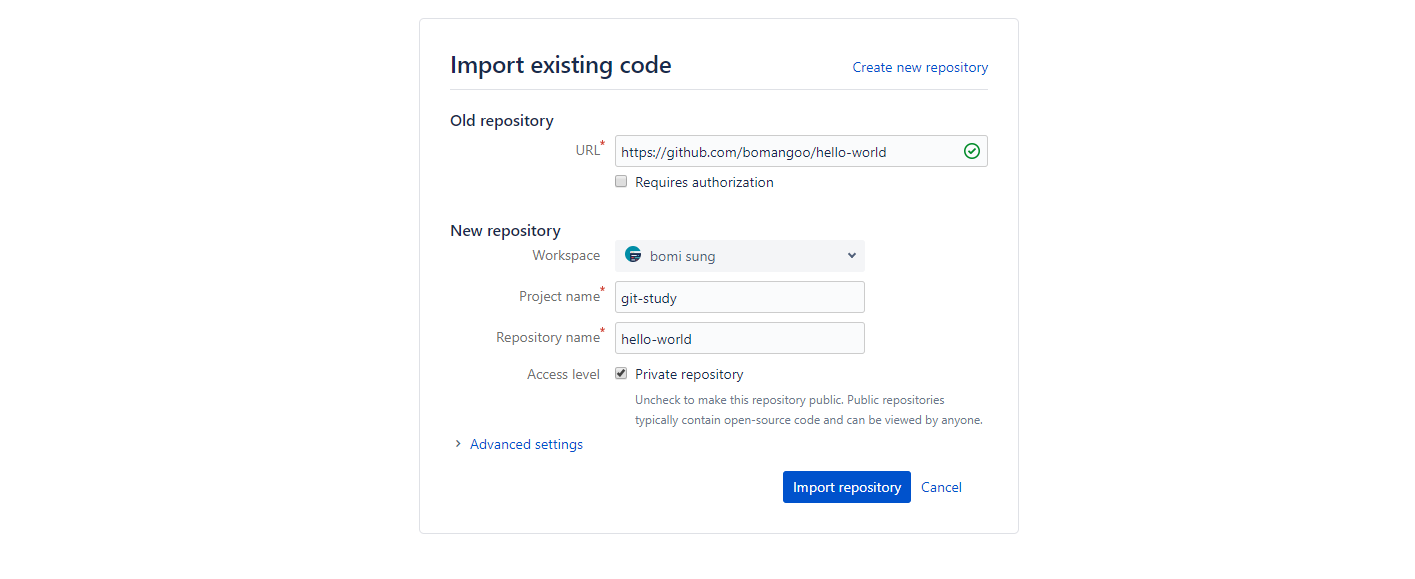Click the Cancel link
Image resolution: width=1415 pixels, height=579 pixels.
click(941, 488)
